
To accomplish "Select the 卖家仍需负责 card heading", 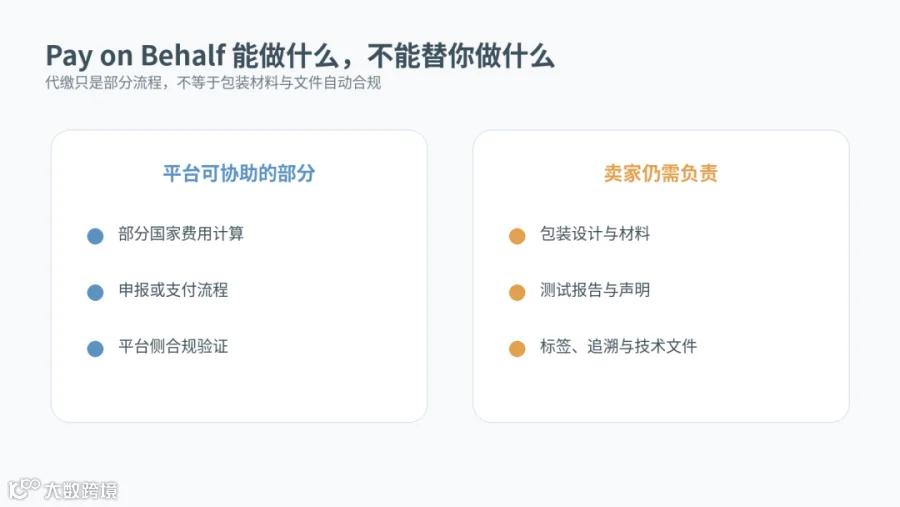I will click(x=661, y=173).
